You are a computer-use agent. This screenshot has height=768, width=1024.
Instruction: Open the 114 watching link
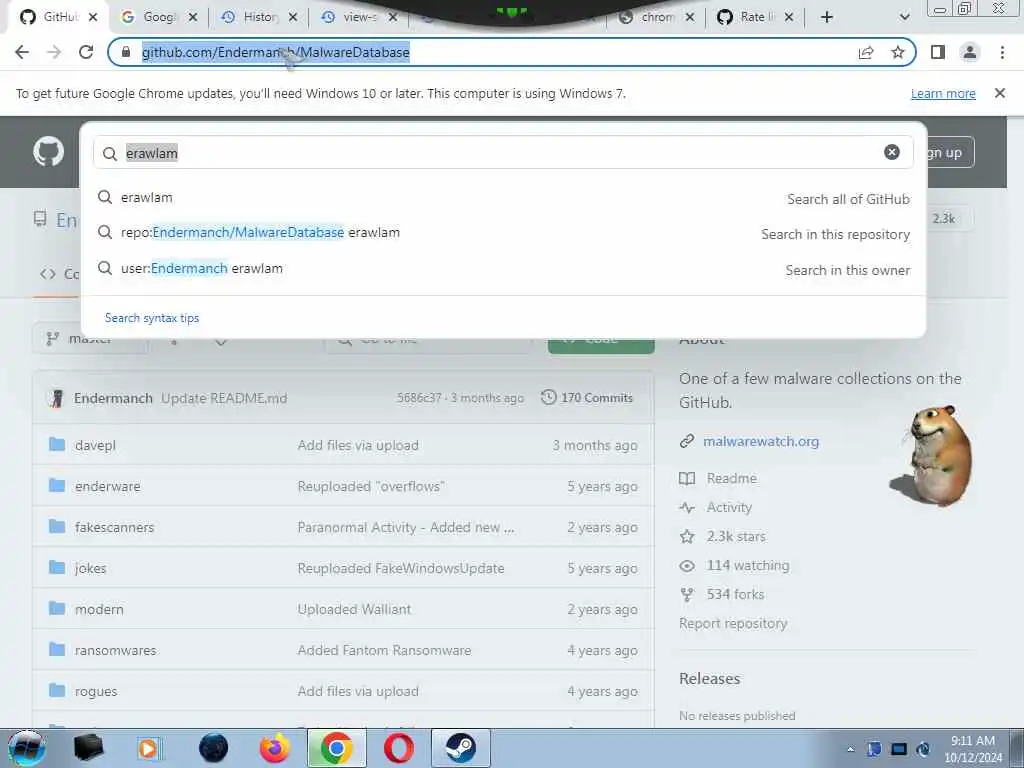coord(748,566)
